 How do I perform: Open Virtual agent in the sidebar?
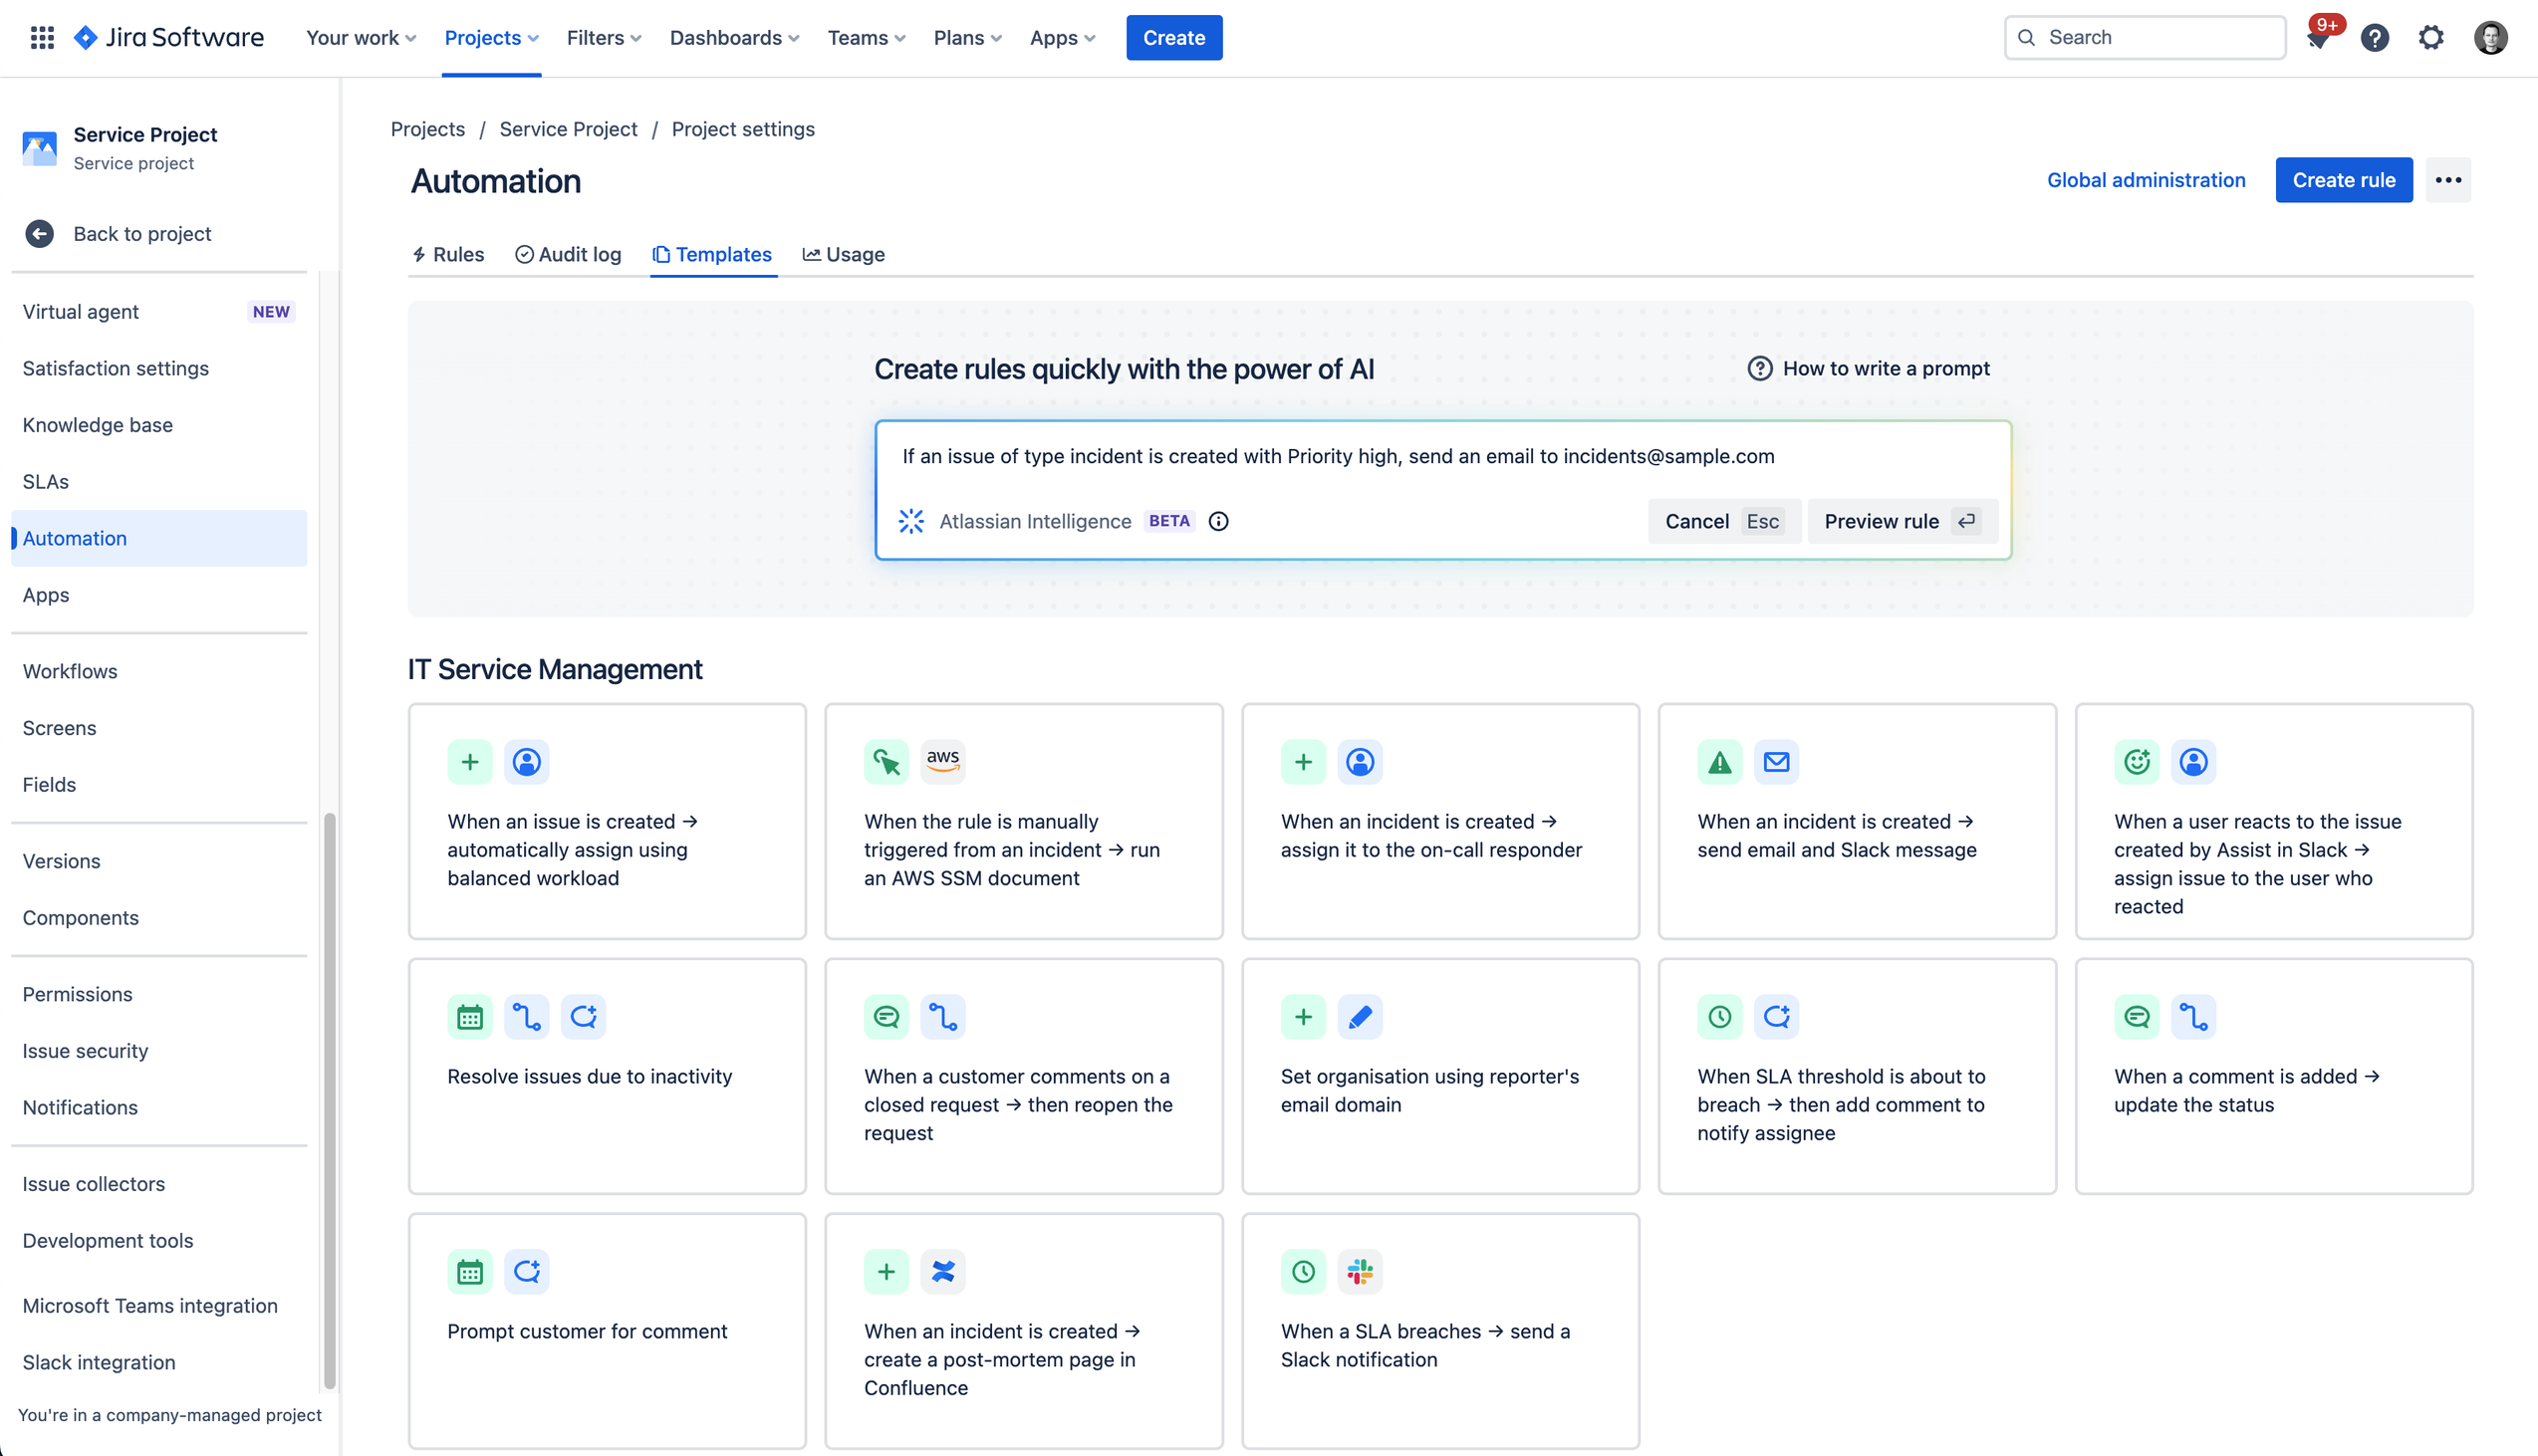coord(159,312)
